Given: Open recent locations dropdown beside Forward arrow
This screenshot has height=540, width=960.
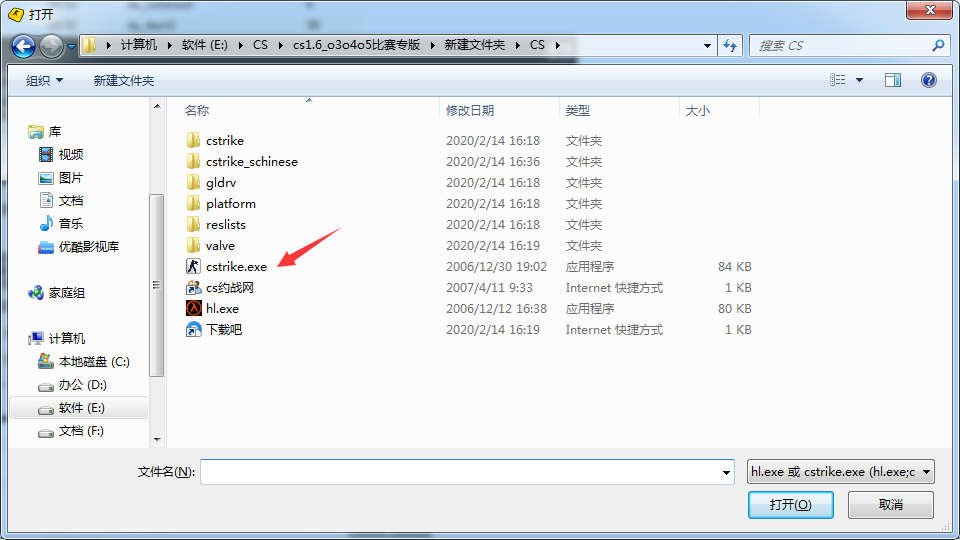Looking at the screenshot, I should tap(71, 46).
